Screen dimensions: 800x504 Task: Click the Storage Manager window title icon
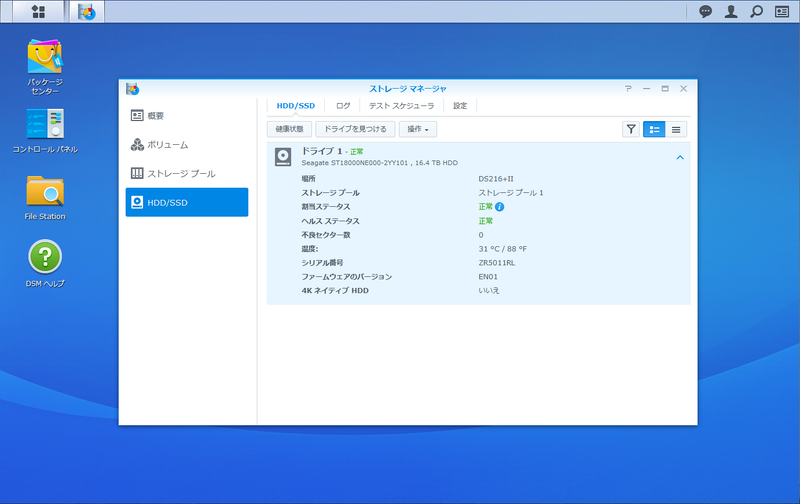133,89
